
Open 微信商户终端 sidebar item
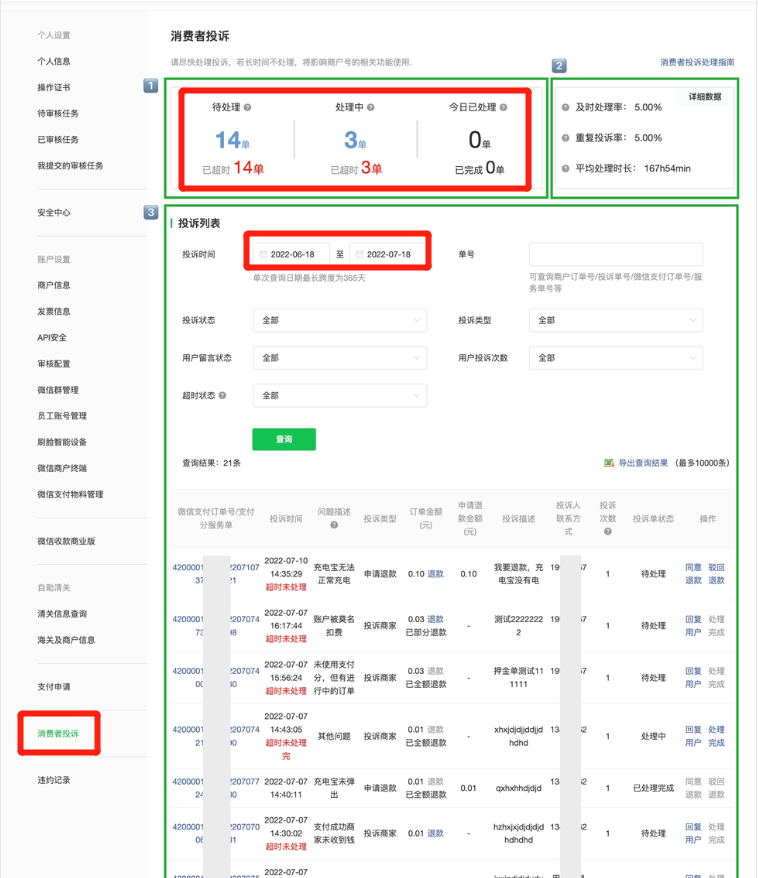(62, 468)
